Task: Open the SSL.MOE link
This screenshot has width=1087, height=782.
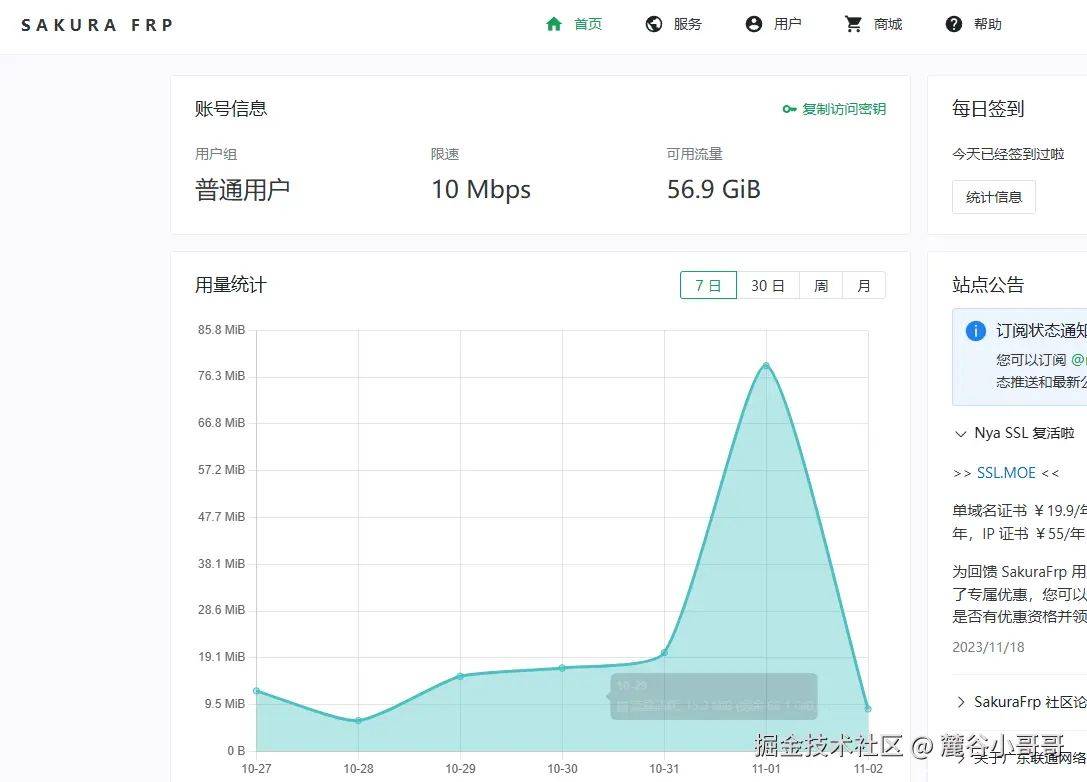Action: pyautogui.click(x=1004, y=472)
